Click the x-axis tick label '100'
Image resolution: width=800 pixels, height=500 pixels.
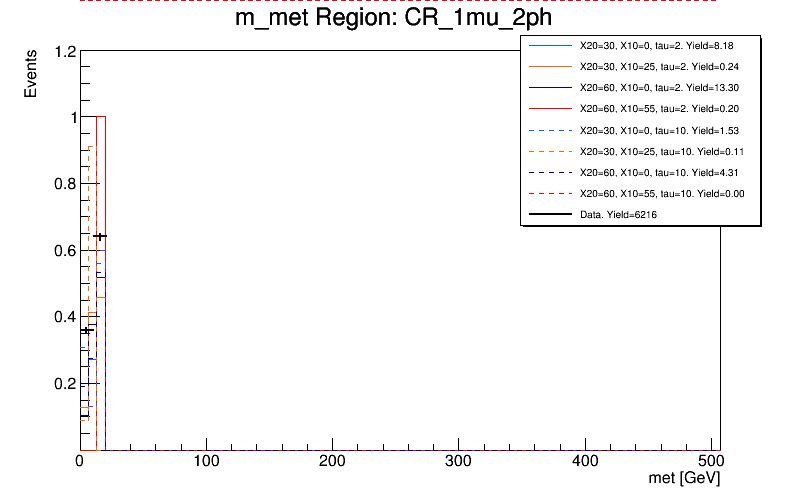[206, 464]
